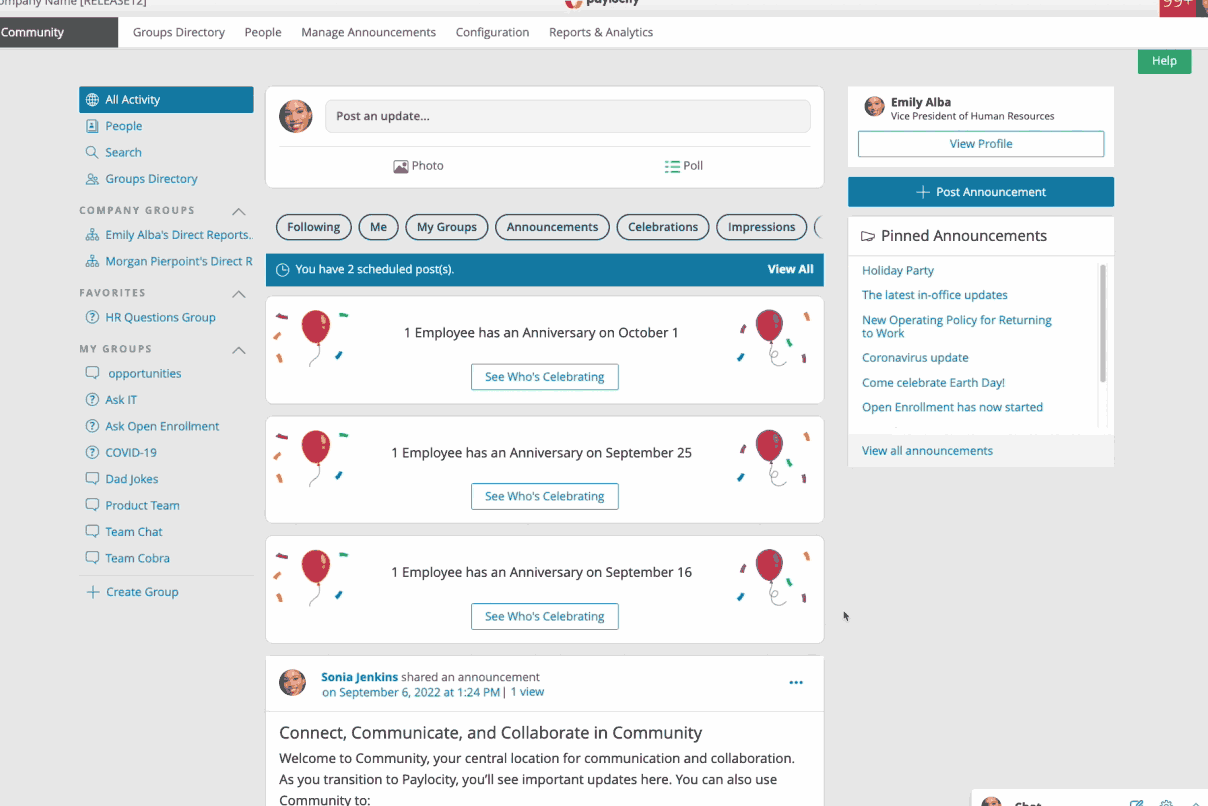The image size is (1208, 806).
Task: Open Open Enrollment has now started announcement
Action: (952, 408)
